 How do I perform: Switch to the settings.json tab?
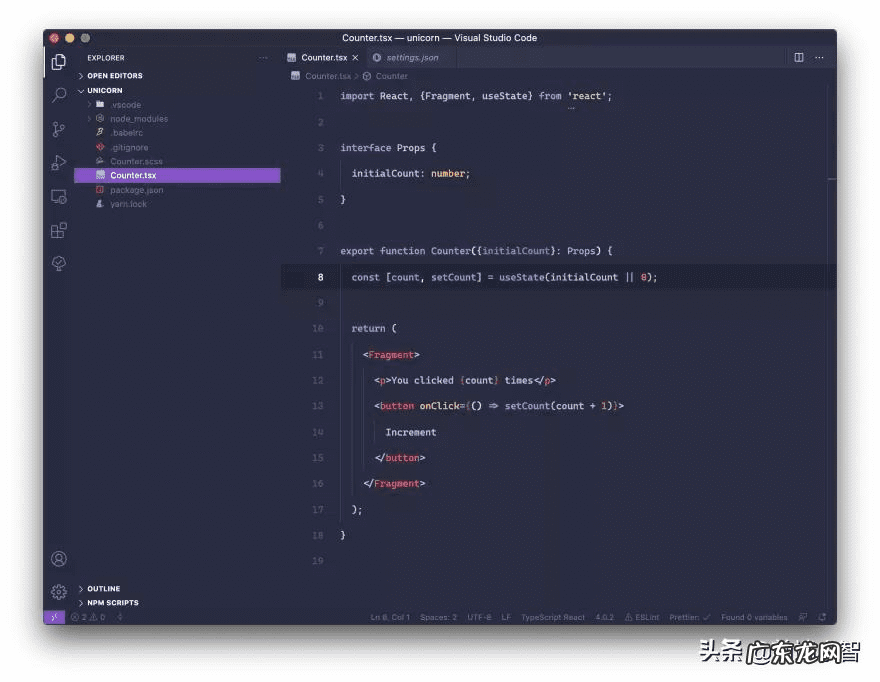pyautogui.click(x=411, y=58)
